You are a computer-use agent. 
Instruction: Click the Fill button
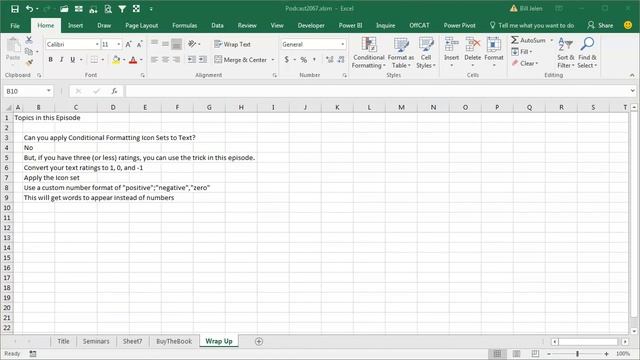[522, 52]
